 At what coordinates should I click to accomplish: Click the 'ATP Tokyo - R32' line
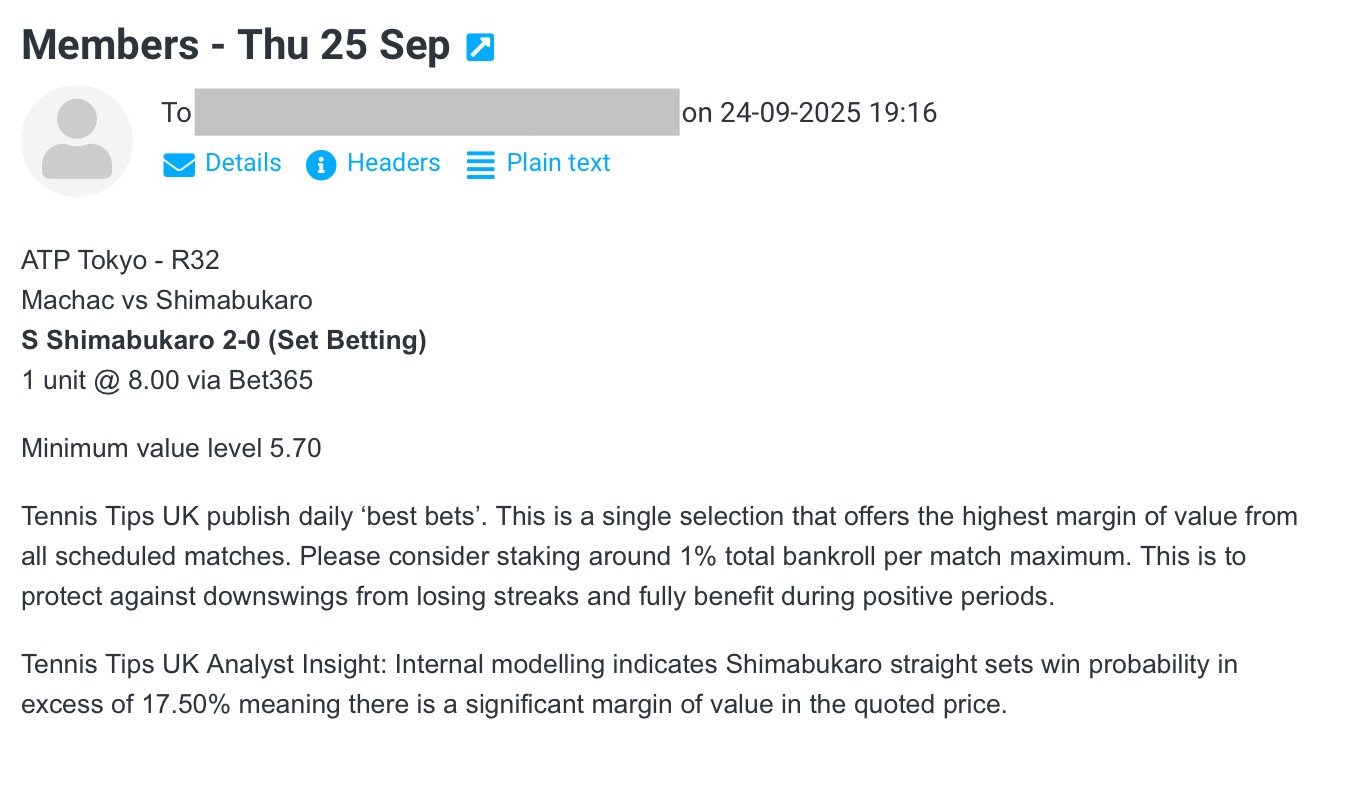(120, 260)
